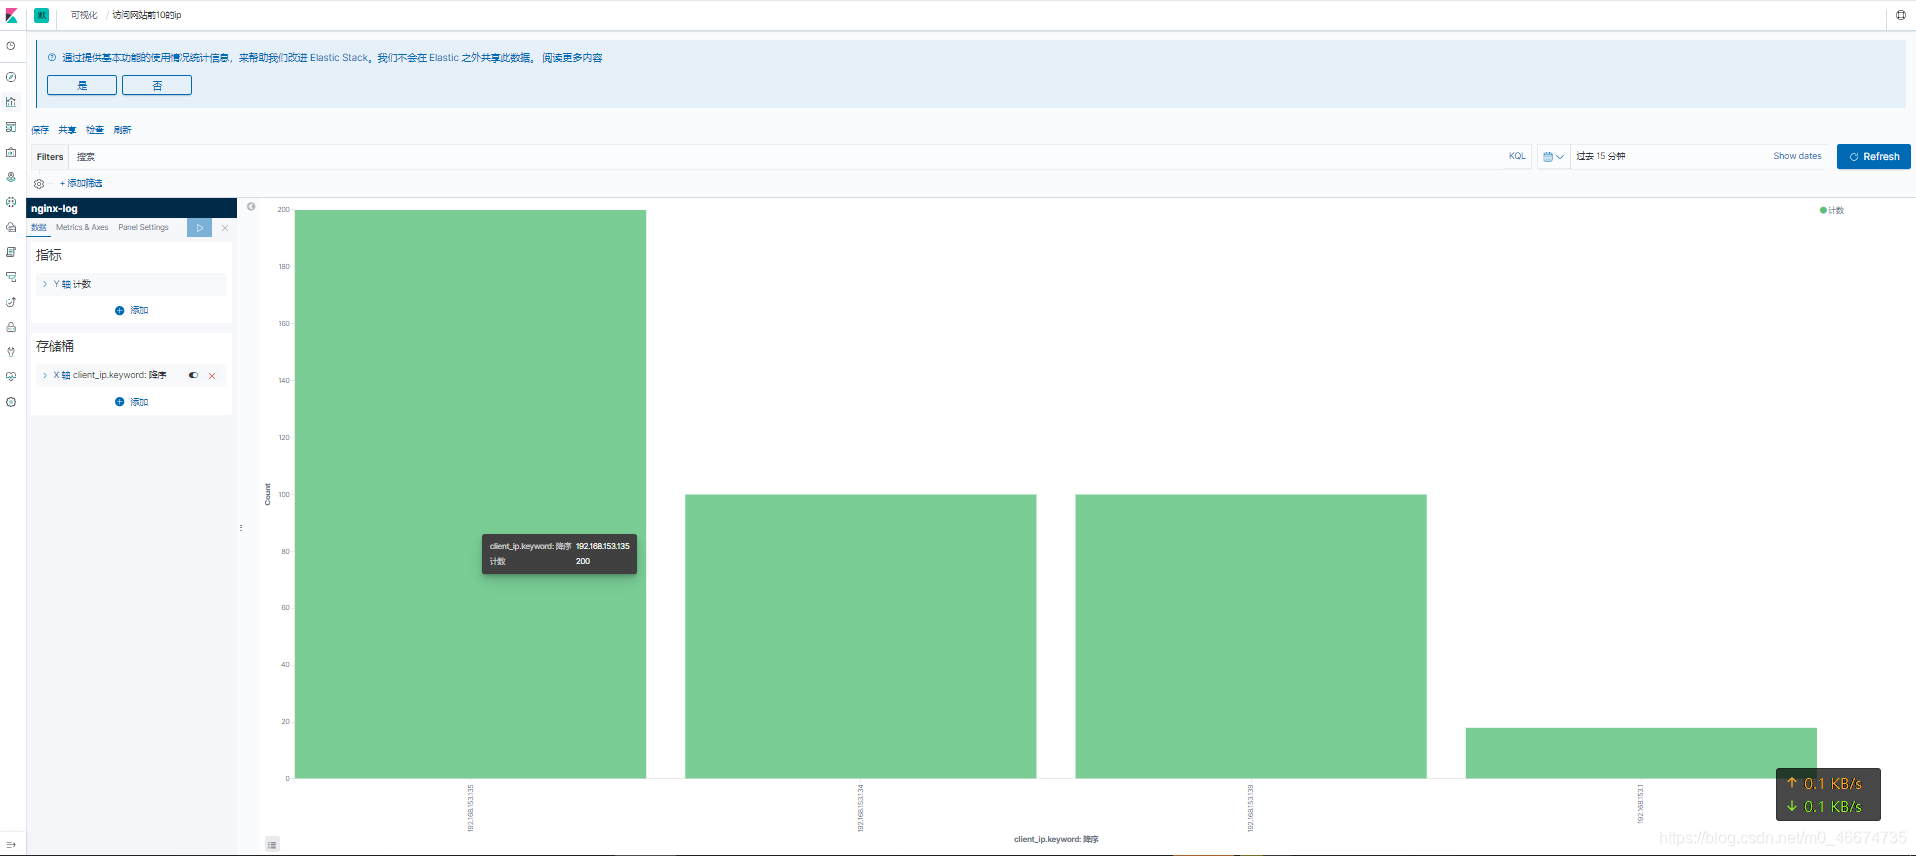Open Canvas icon in sidebar
The image size is (1916, 856).
click(11, 152)
